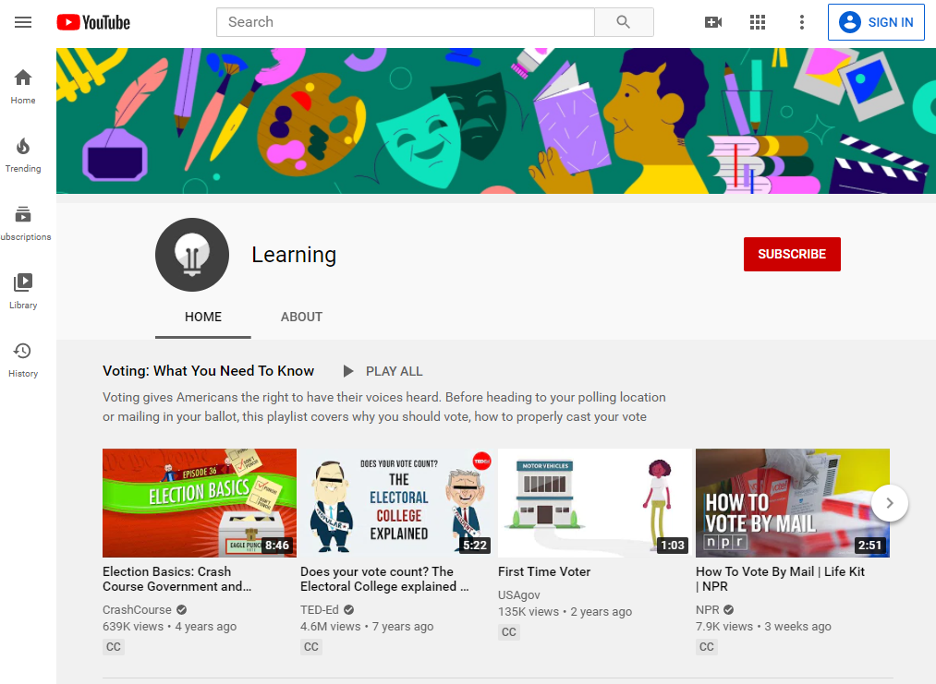Switch to the ABOUT channel tab
This screenshot has width=936, height=684.
pos(301,317)
